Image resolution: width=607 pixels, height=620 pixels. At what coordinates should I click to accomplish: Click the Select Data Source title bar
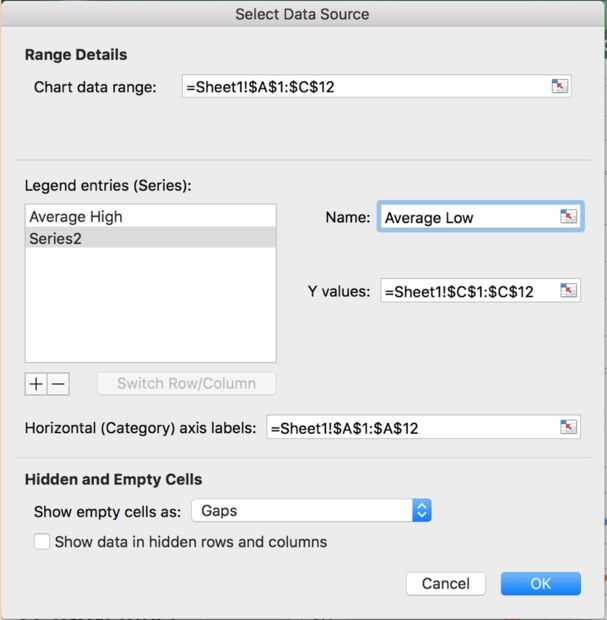coord(302,14)
